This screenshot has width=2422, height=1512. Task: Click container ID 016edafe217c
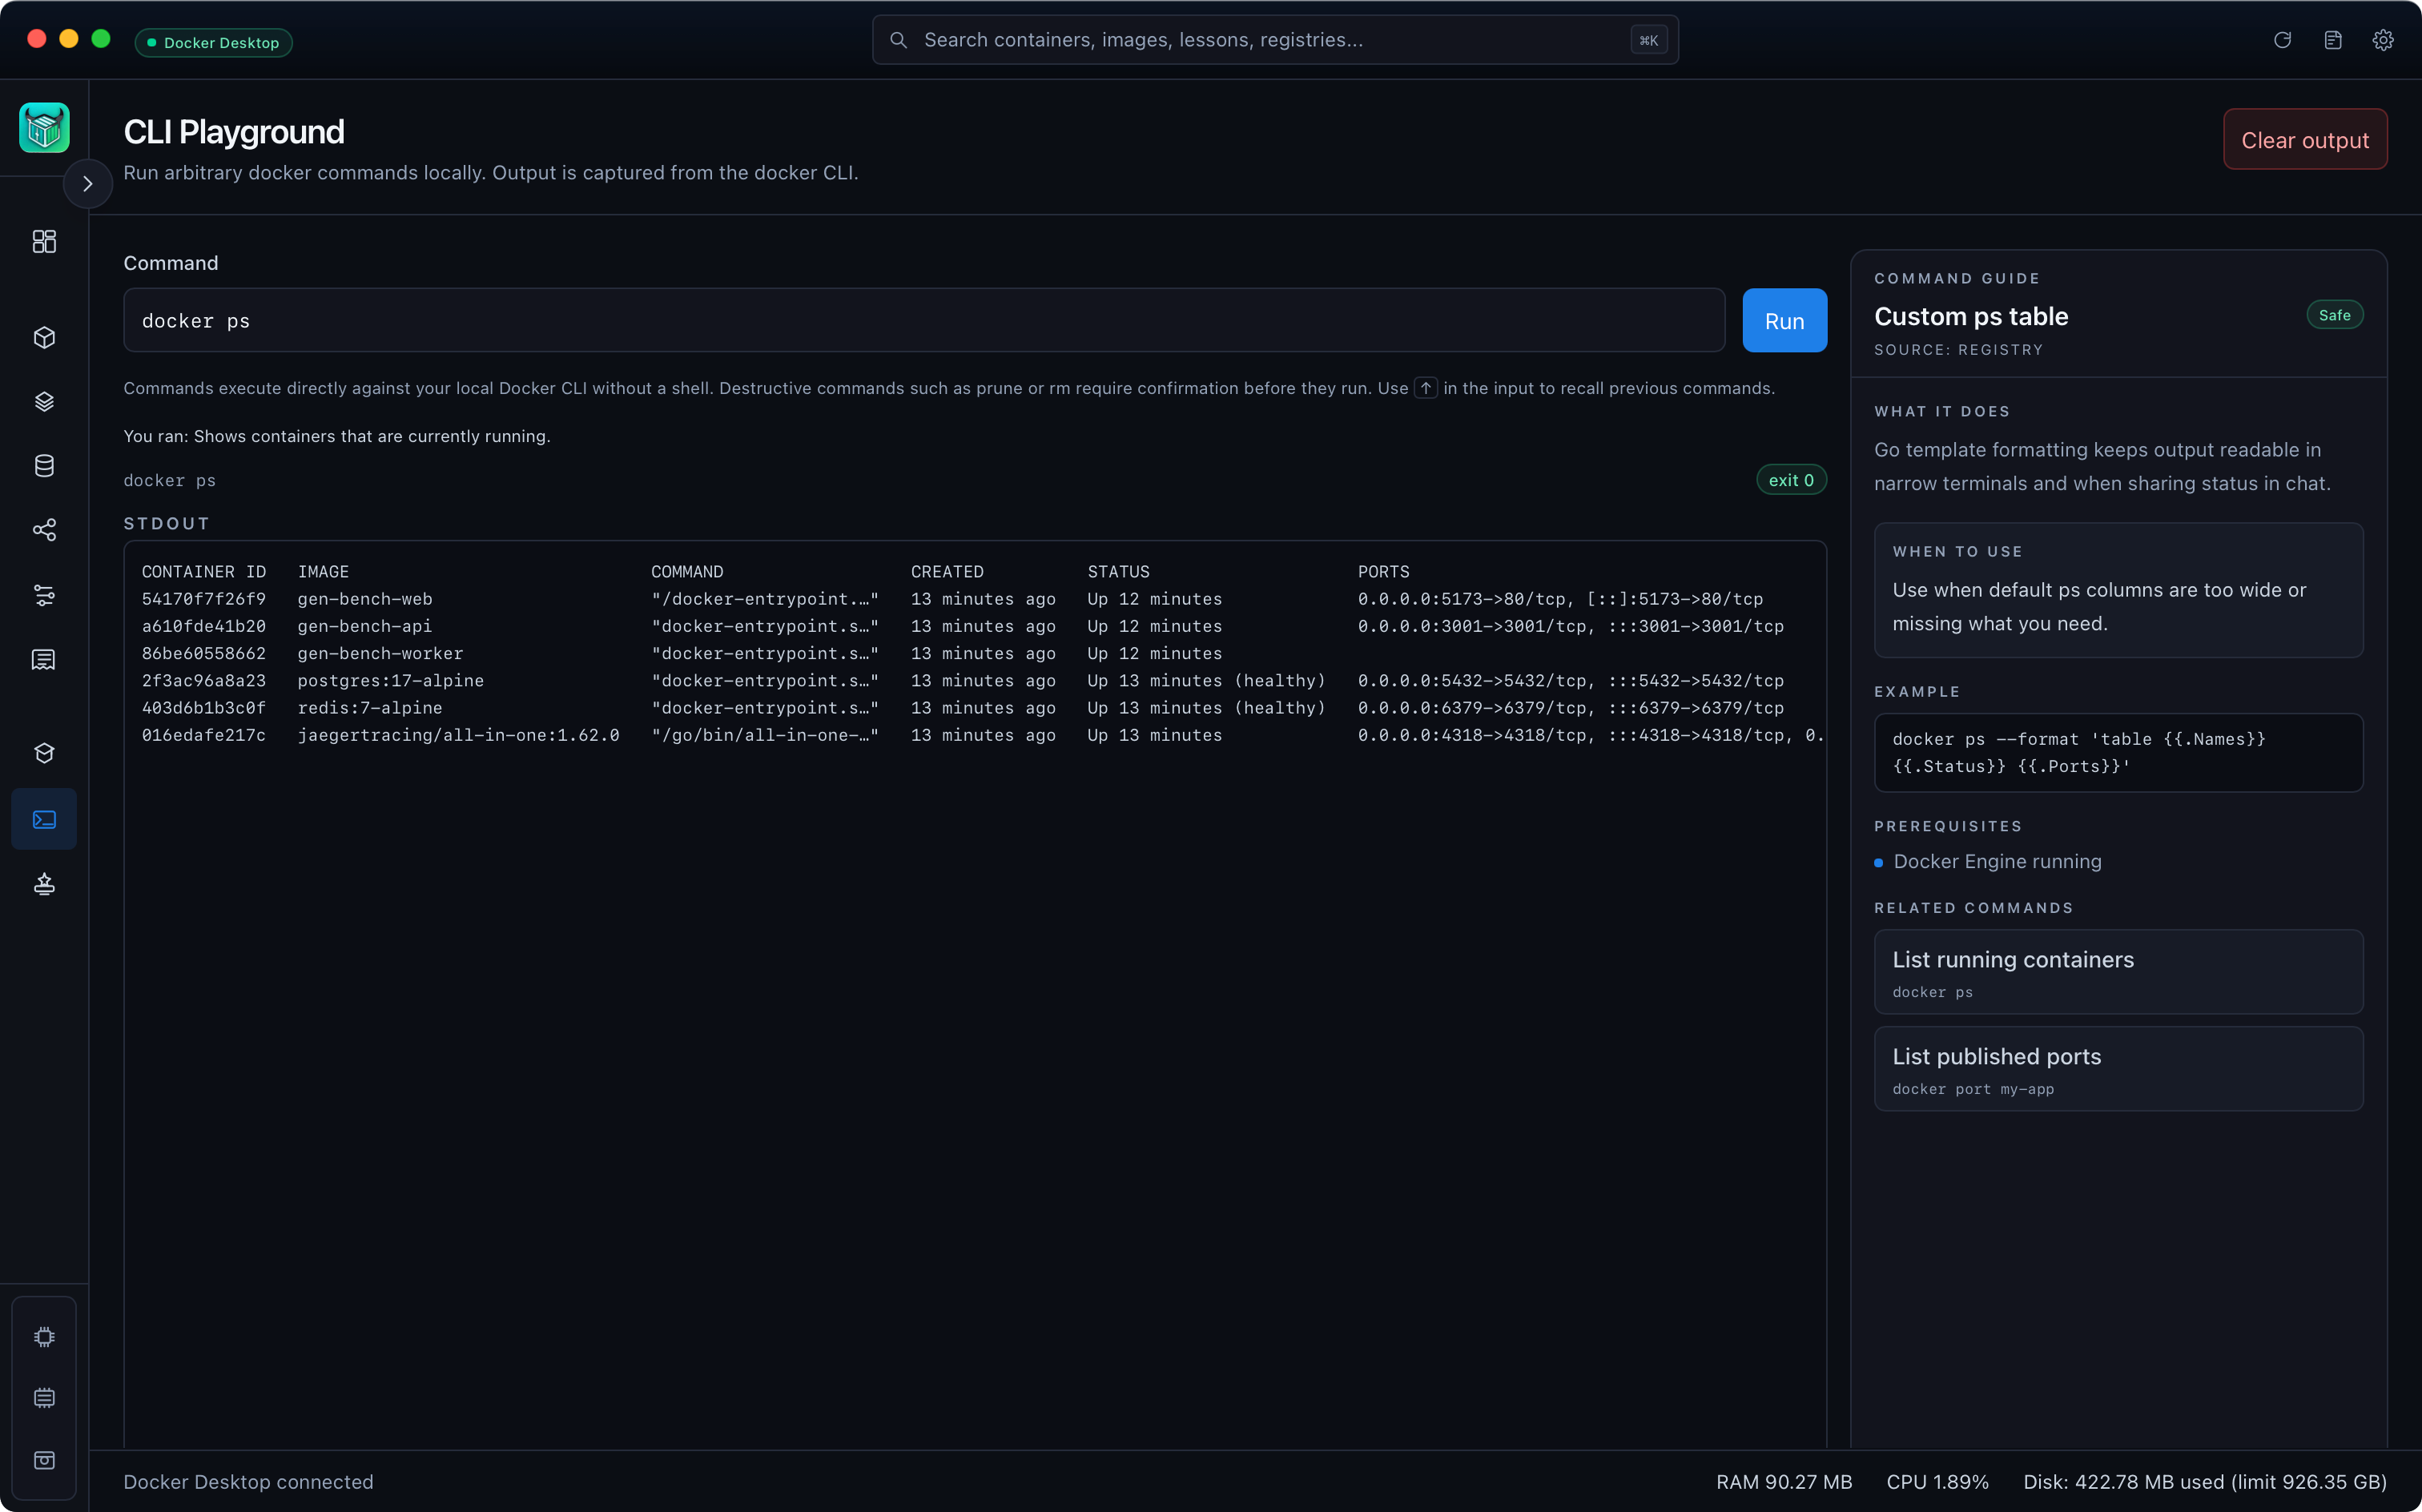click(x=204, y=735)
